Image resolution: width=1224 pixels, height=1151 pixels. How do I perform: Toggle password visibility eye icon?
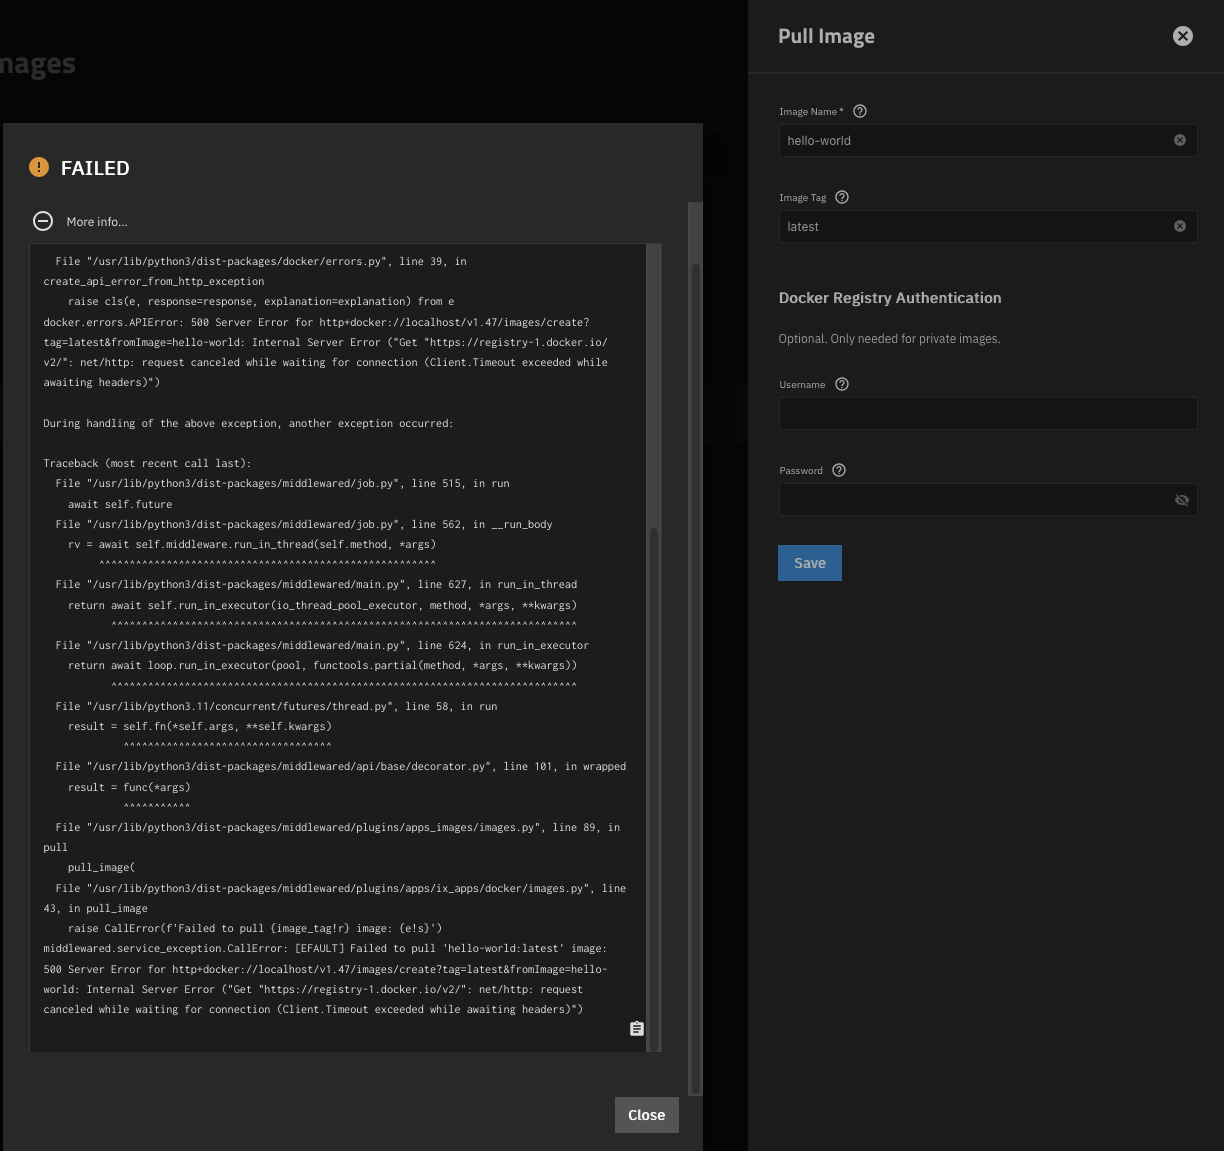pos(1181,500)
